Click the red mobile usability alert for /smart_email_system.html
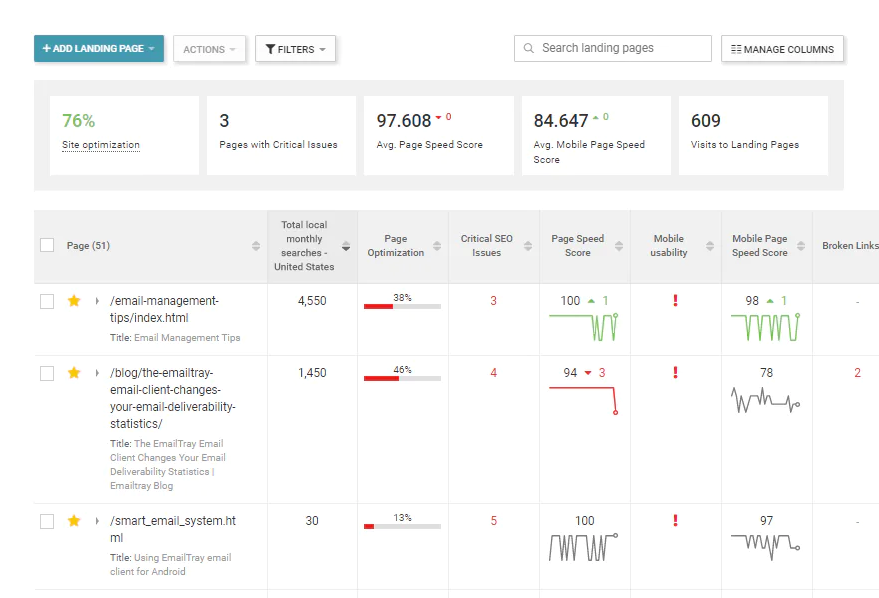 pyautogui.click(x=674, y=520)
